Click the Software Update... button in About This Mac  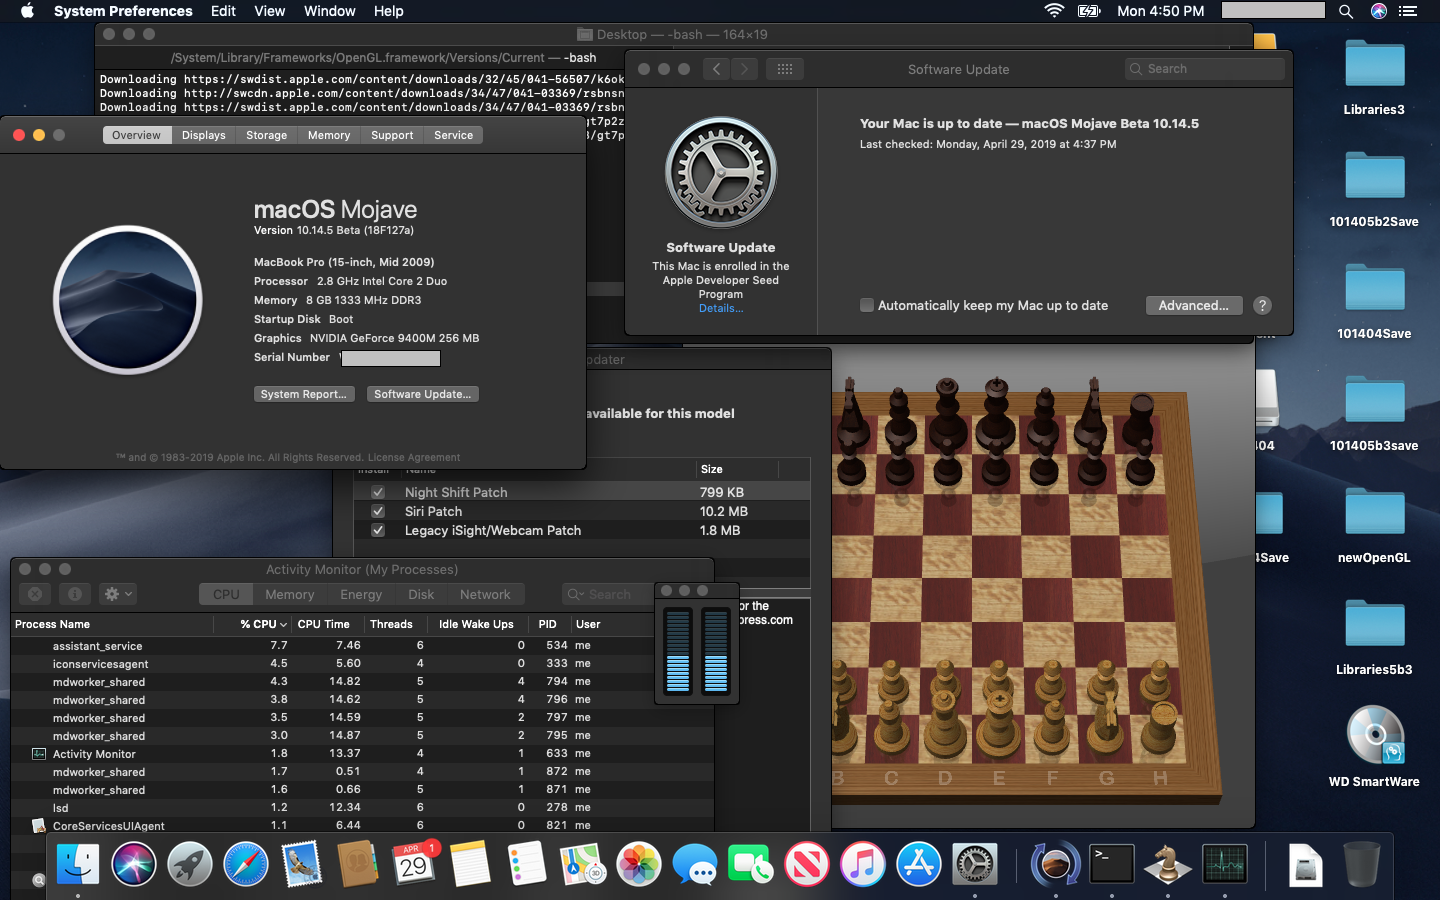[x=422, y=394]
